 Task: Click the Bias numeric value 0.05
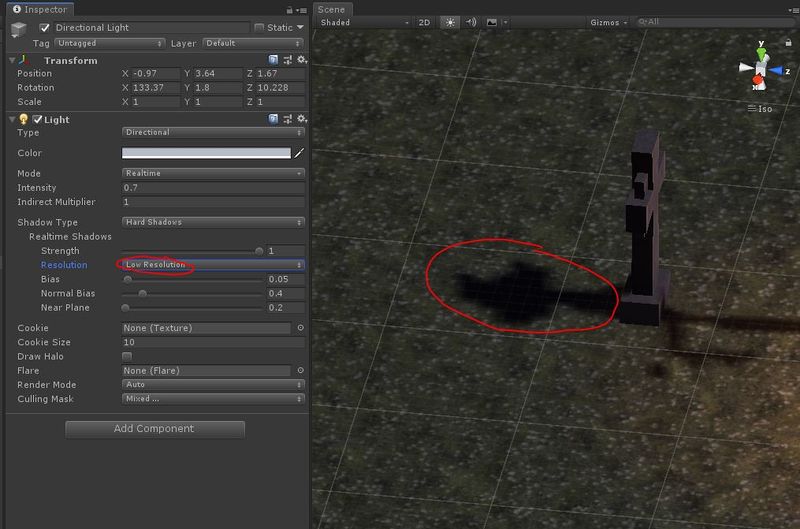point(286,279)
